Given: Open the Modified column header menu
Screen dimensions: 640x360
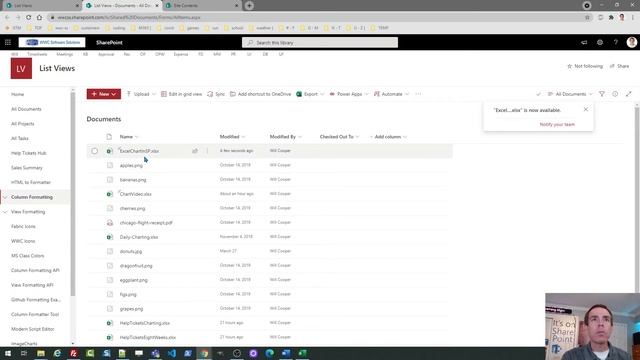Looking at the screenshot, I should tap(232, 137).
